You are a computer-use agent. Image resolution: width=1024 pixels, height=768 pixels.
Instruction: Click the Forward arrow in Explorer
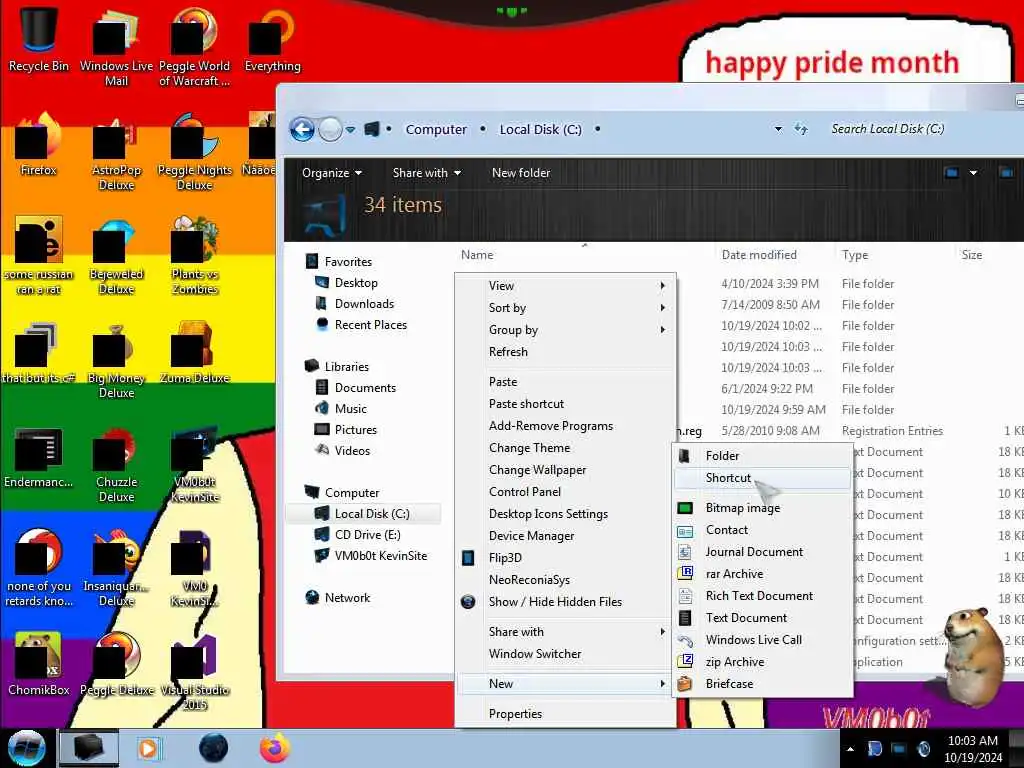point(330,129)
